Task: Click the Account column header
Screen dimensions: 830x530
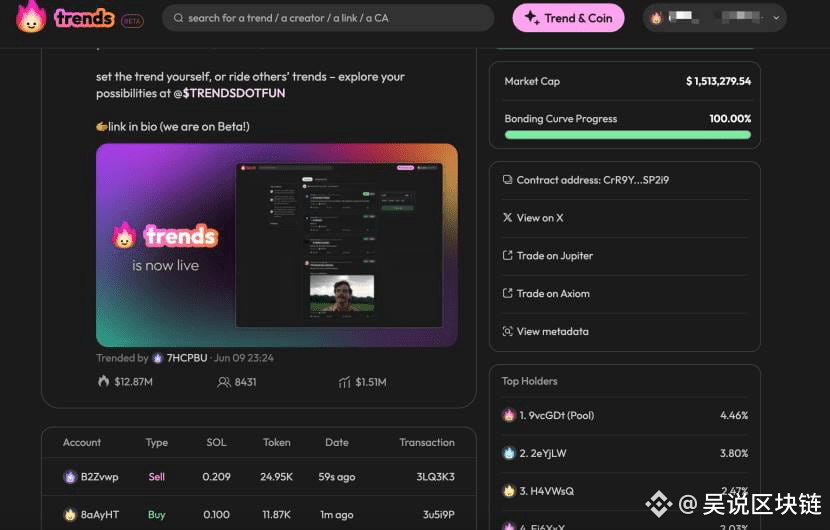Action: (82, 443)
